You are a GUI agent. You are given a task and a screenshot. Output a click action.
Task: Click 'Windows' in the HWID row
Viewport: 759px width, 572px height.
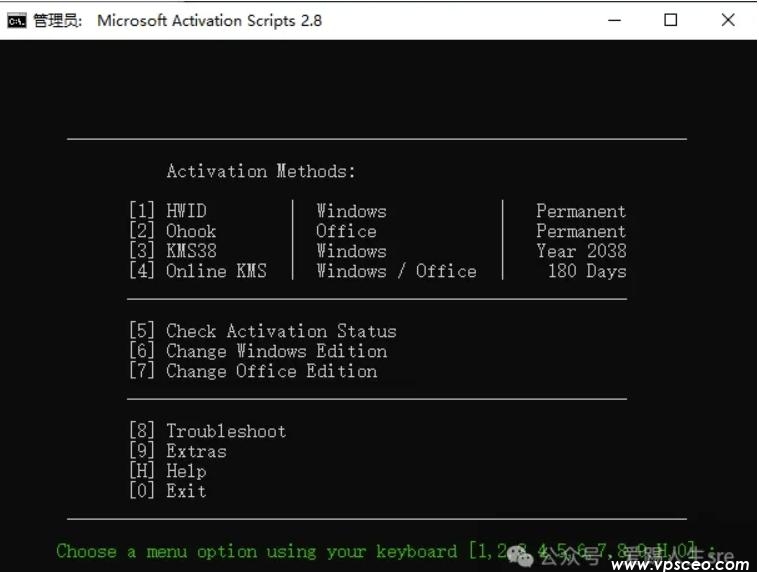point(351,211)
